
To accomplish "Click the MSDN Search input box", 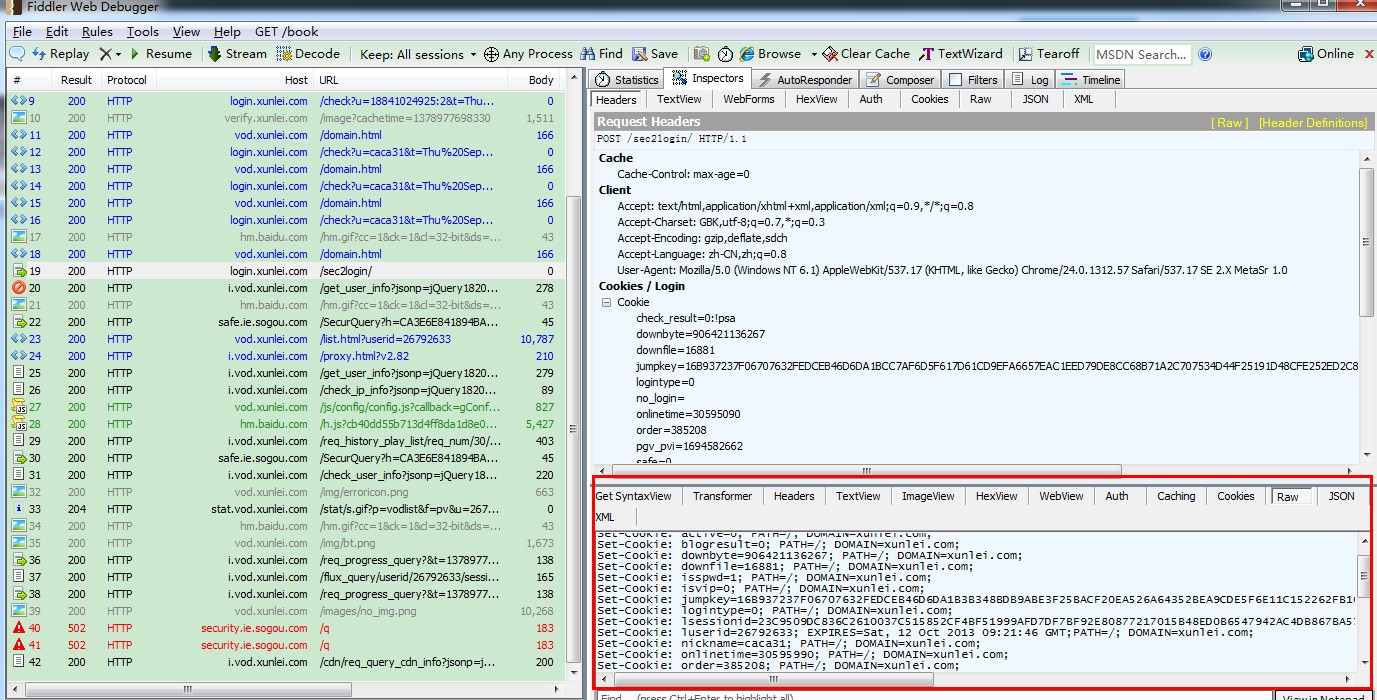I will point(1142,54).
